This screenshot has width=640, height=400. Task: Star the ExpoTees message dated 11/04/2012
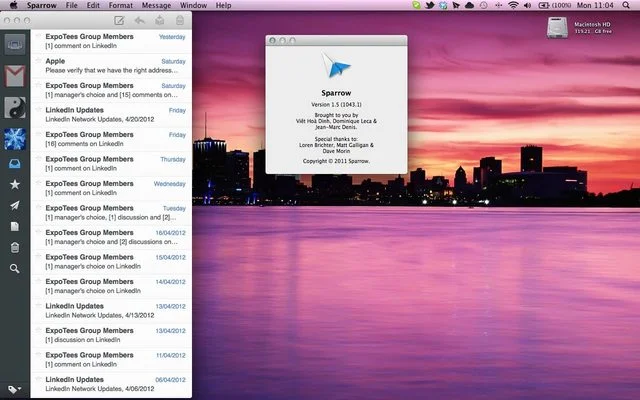click(38, 355)
